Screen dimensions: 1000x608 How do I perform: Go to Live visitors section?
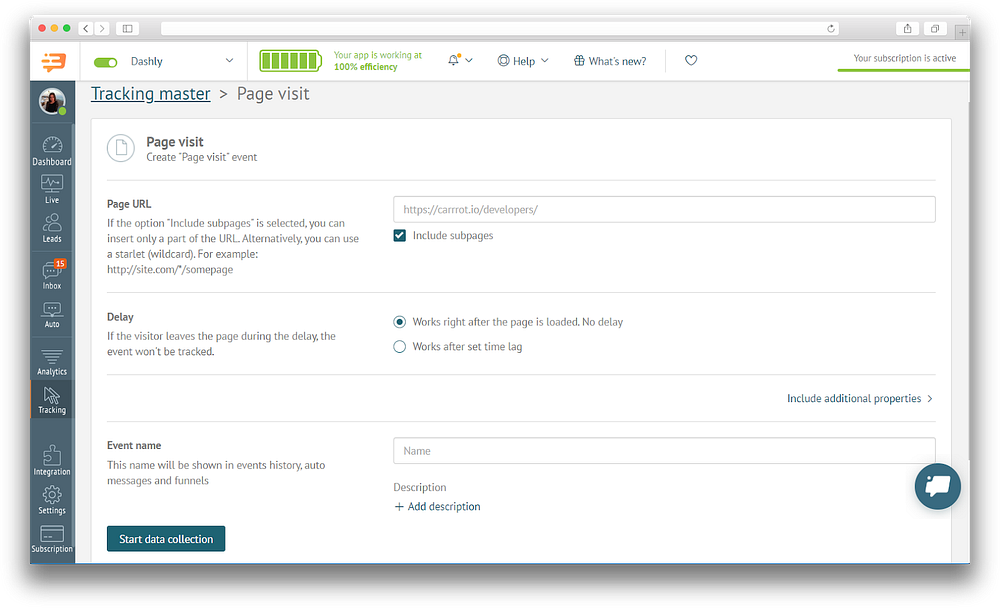tap(52, 189)
